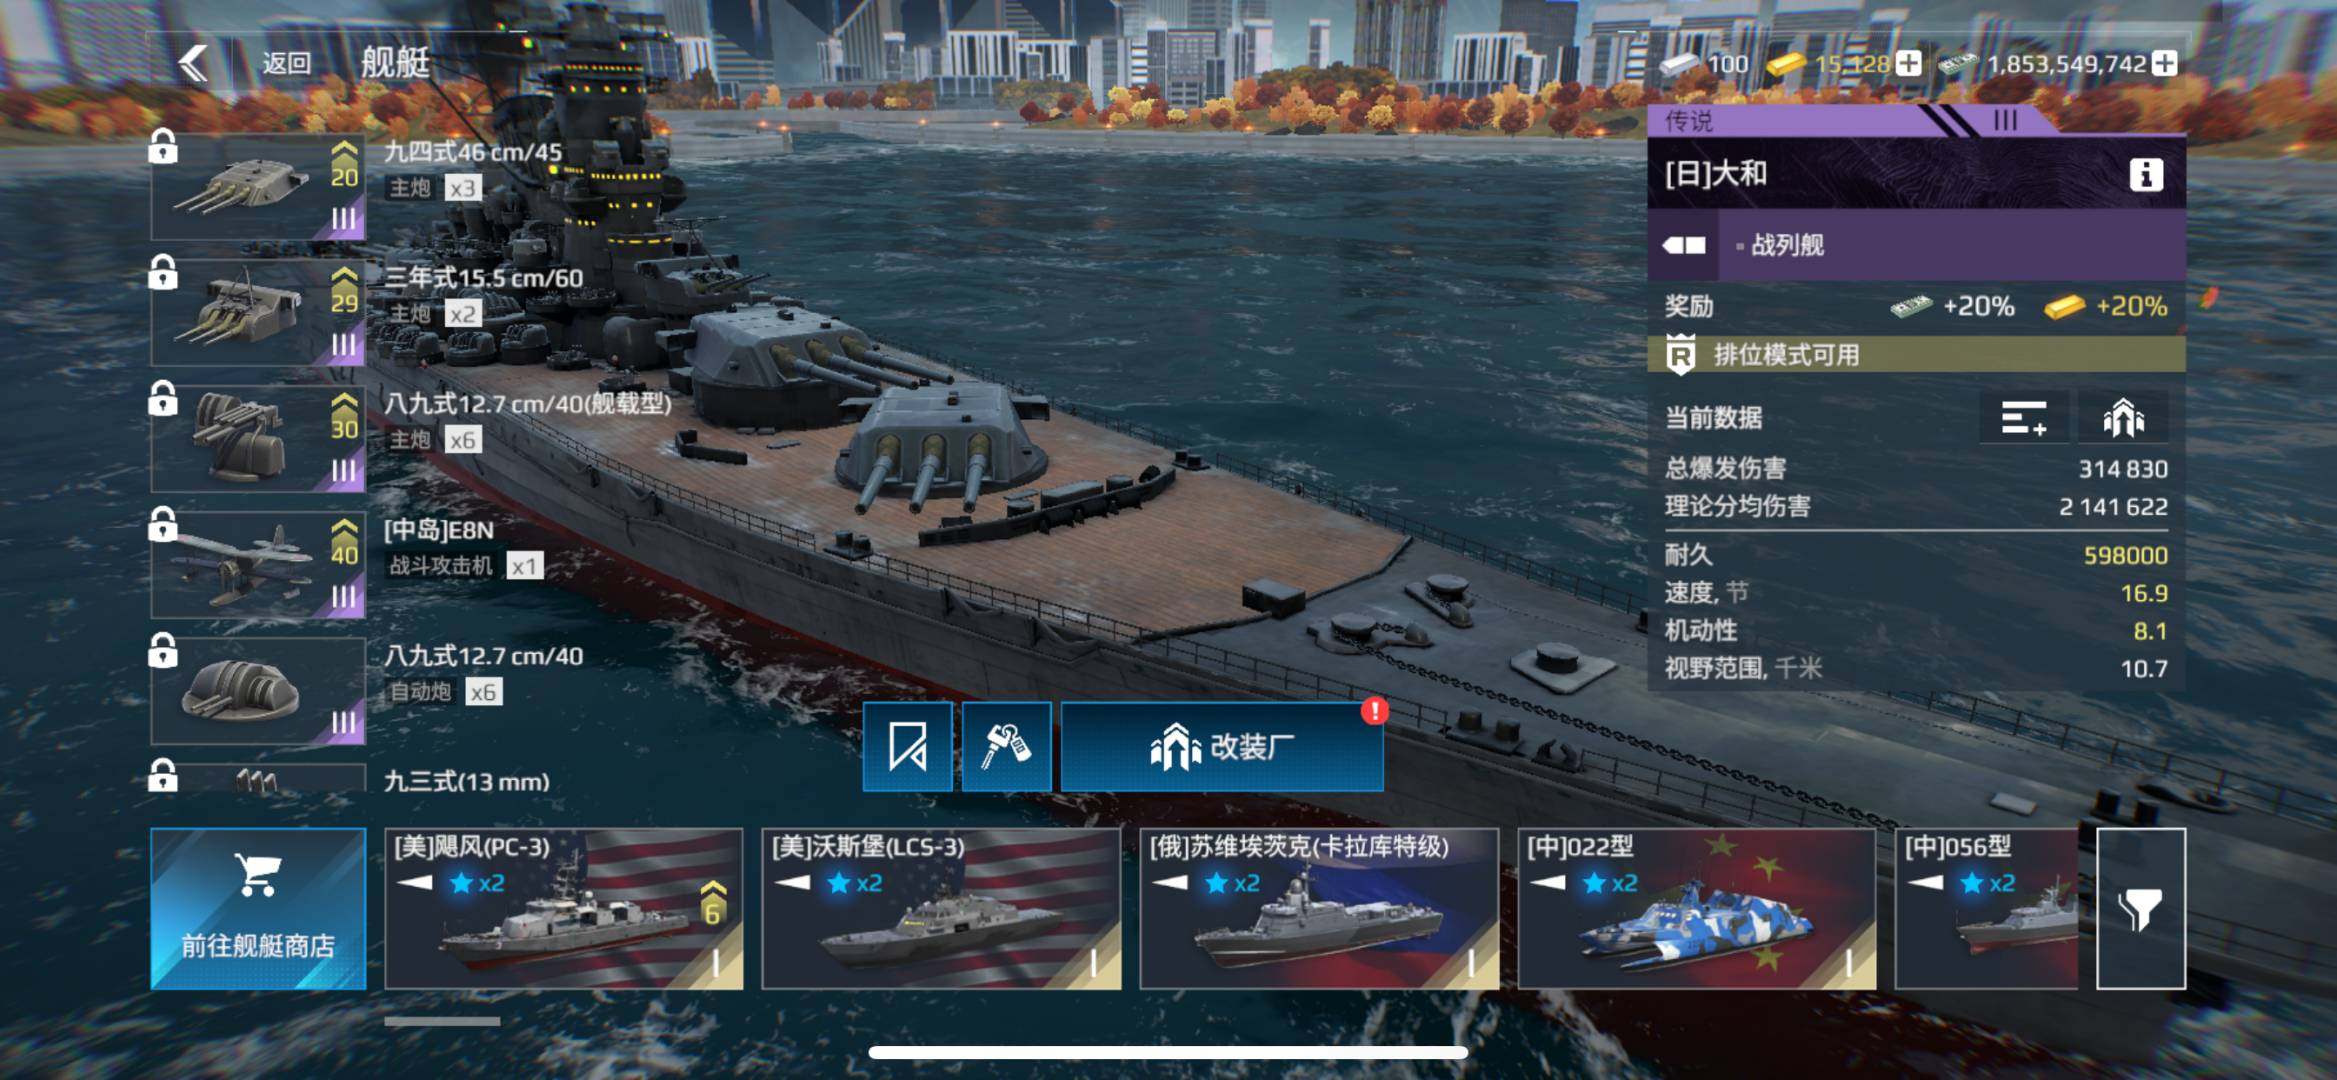Expand the stats comparison list icon
The width and height of the screenshot is (2337, 1080).
pos(2023,418)
